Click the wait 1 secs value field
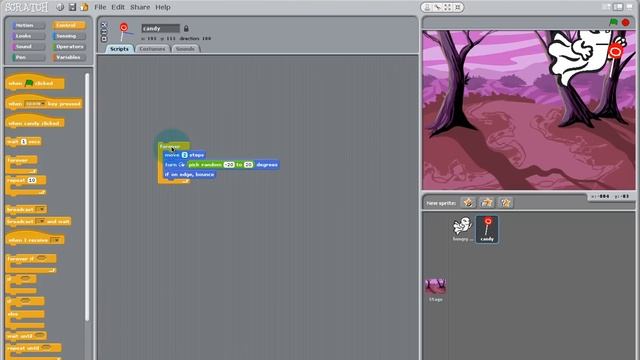This screenshot has height=360, width=640. pos(23,142)
